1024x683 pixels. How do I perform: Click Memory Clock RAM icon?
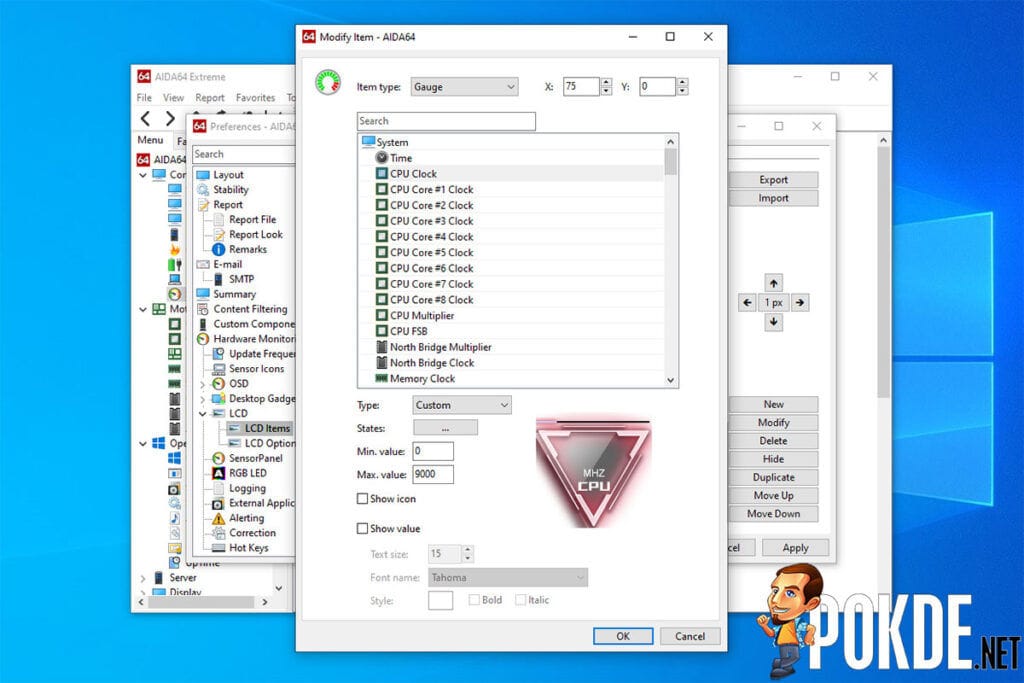(381, 378)
